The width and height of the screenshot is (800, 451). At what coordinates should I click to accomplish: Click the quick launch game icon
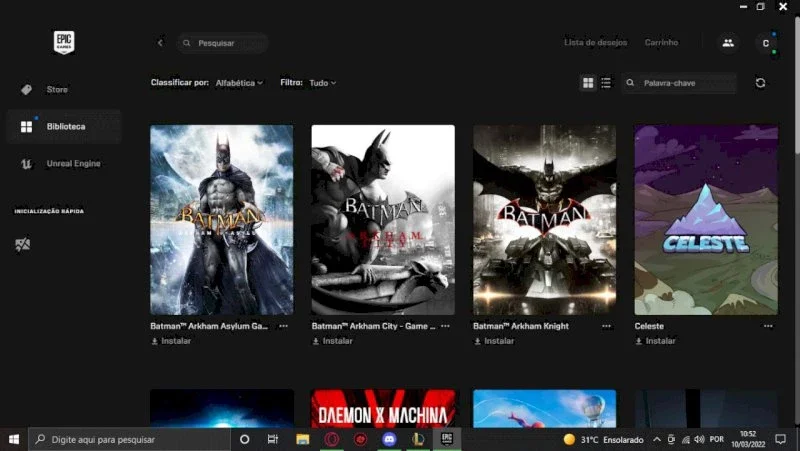[22, 245]
